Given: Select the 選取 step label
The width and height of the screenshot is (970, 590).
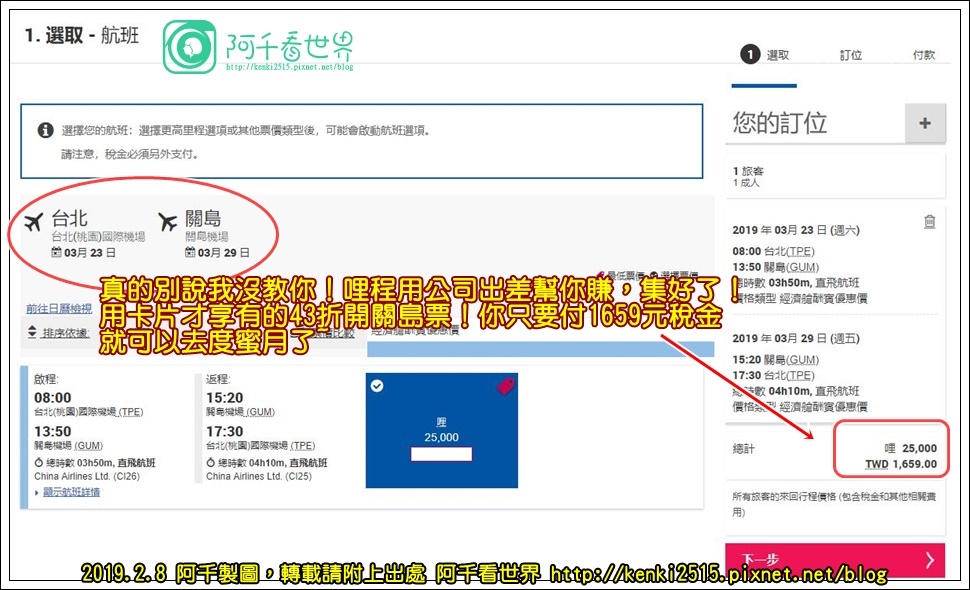Looking at the screenshot, I should click(778, 55).
